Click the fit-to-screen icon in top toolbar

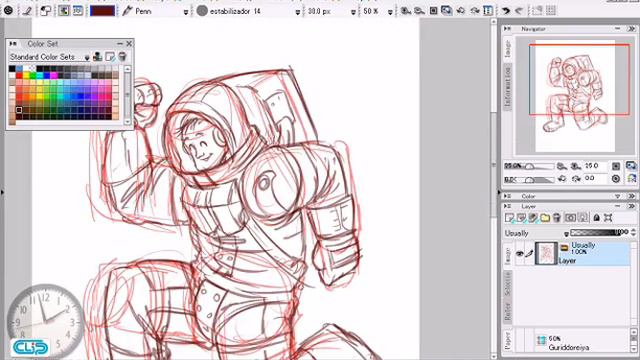click(433, 11)
